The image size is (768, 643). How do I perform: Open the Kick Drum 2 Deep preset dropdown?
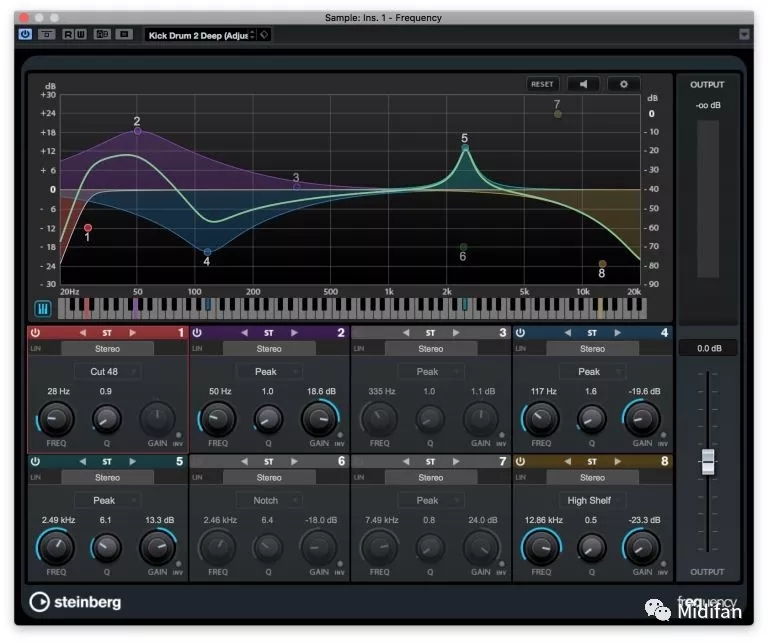[x=200, y=34]
